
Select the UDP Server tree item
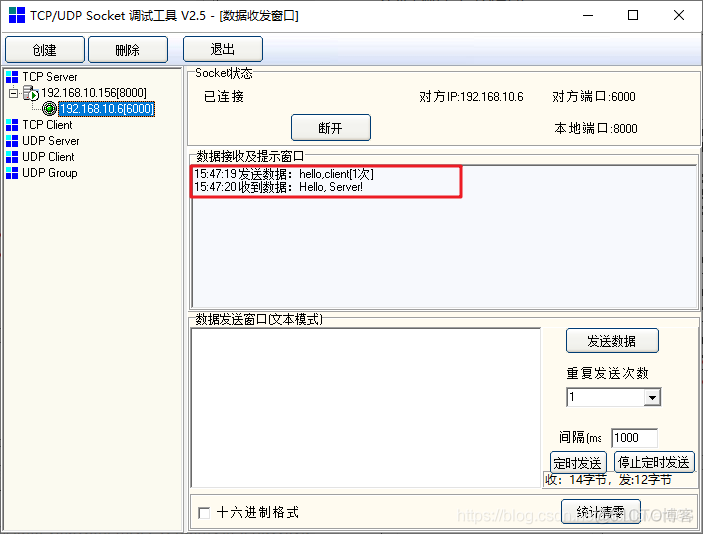click(51, 141)
